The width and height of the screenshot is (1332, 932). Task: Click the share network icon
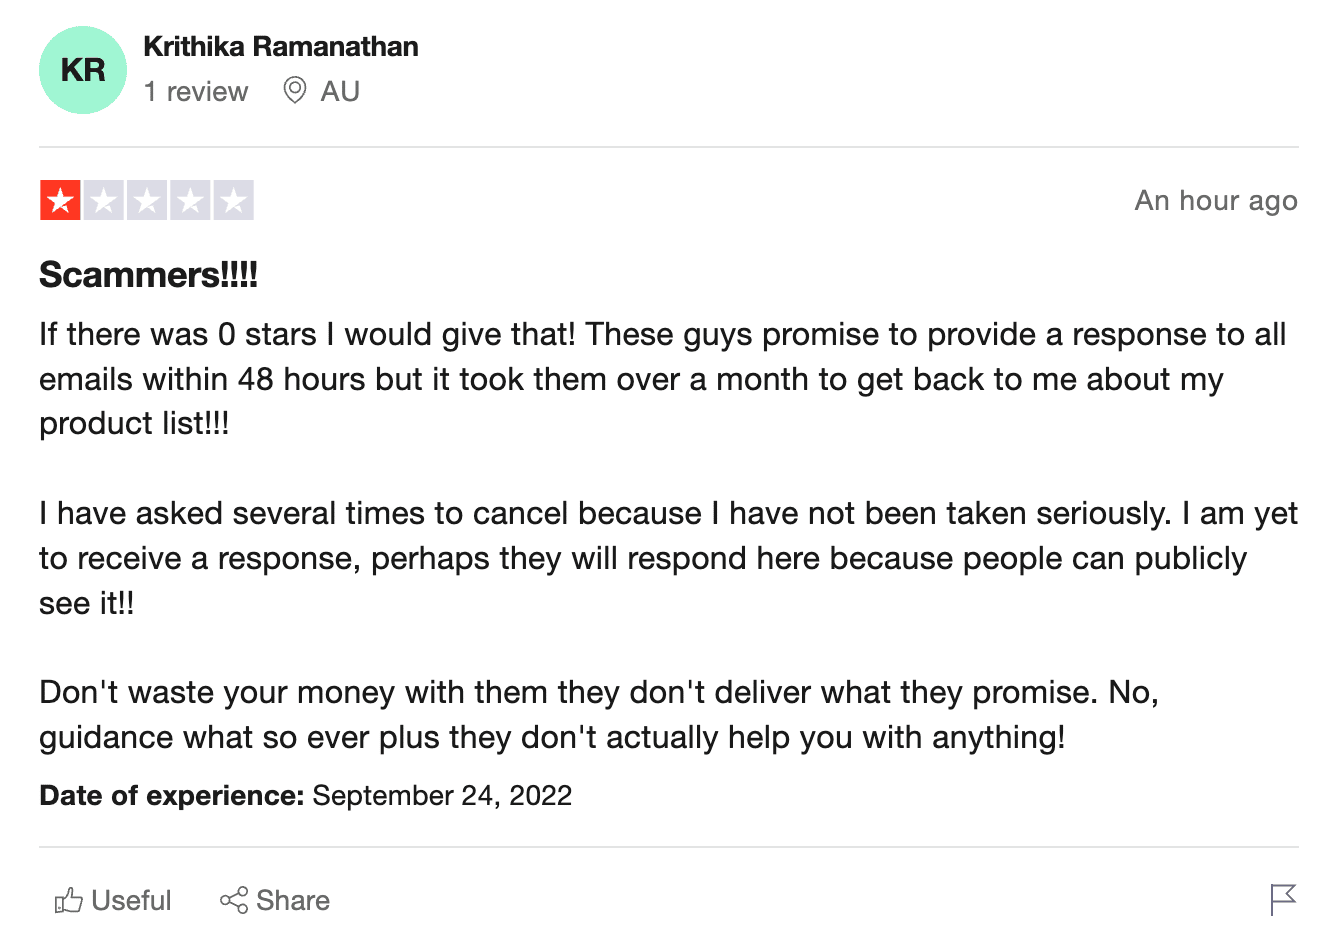pyautogui.click(x=234, y=900)
